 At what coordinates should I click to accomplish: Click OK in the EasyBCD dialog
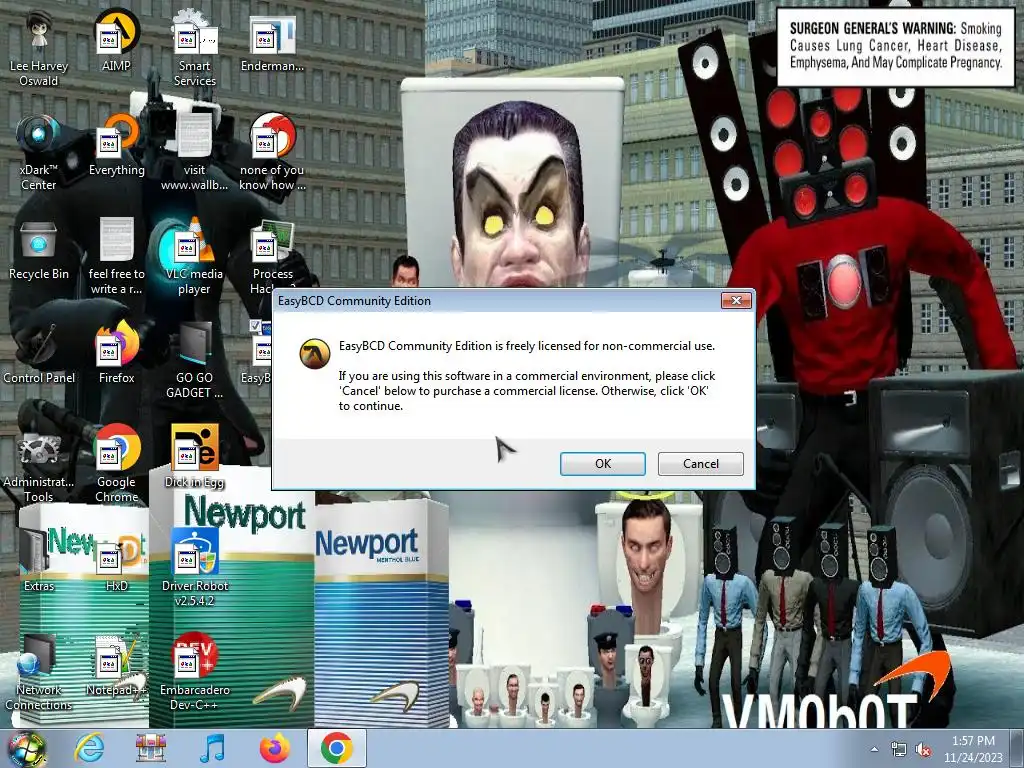pyautogui.click(x=602, y=464)
